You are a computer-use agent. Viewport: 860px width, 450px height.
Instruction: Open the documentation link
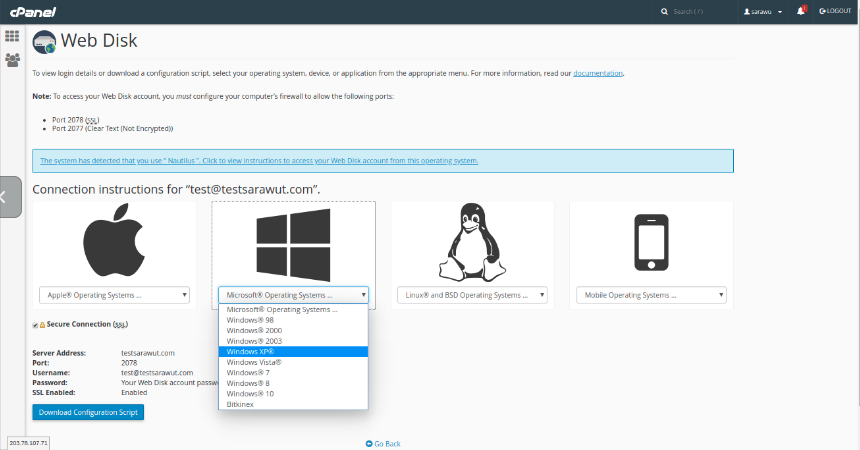[x=598, y=73]
